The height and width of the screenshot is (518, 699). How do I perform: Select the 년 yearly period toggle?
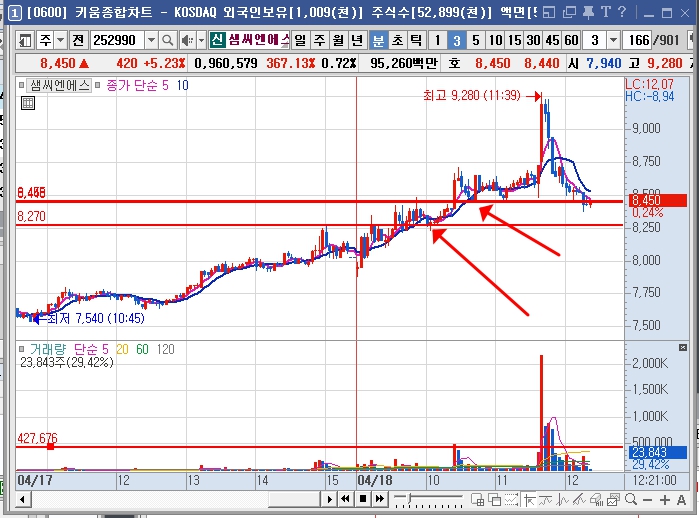pyautogui.click(x=357, y=41)
